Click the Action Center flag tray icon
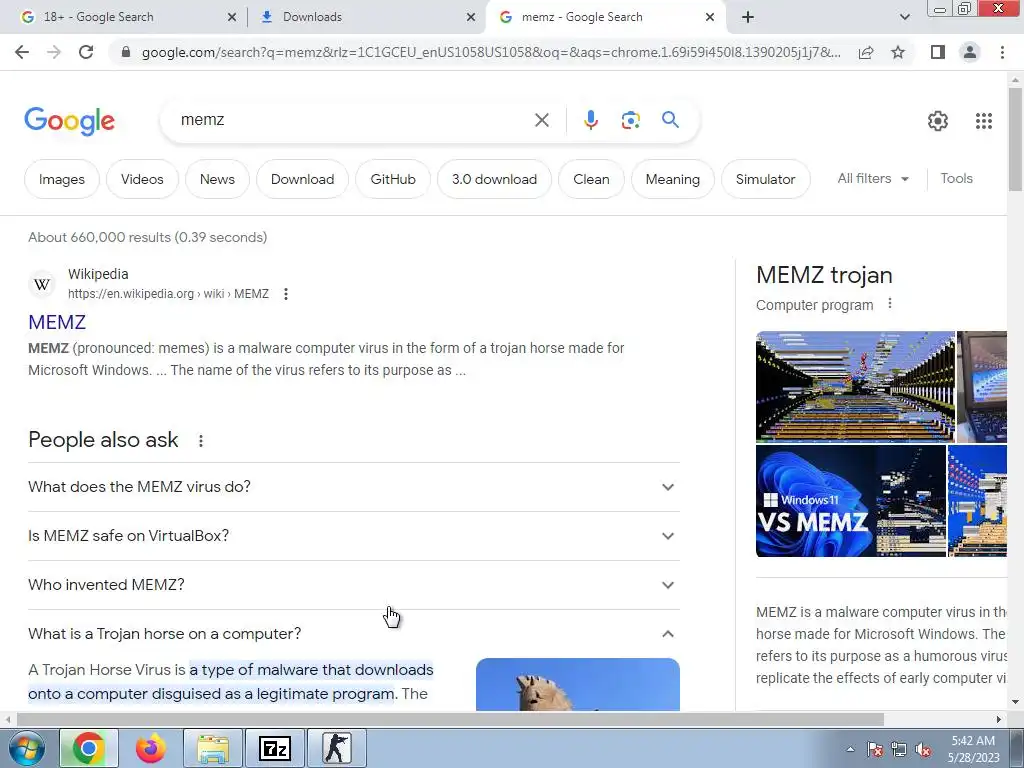 coord(874,749)
